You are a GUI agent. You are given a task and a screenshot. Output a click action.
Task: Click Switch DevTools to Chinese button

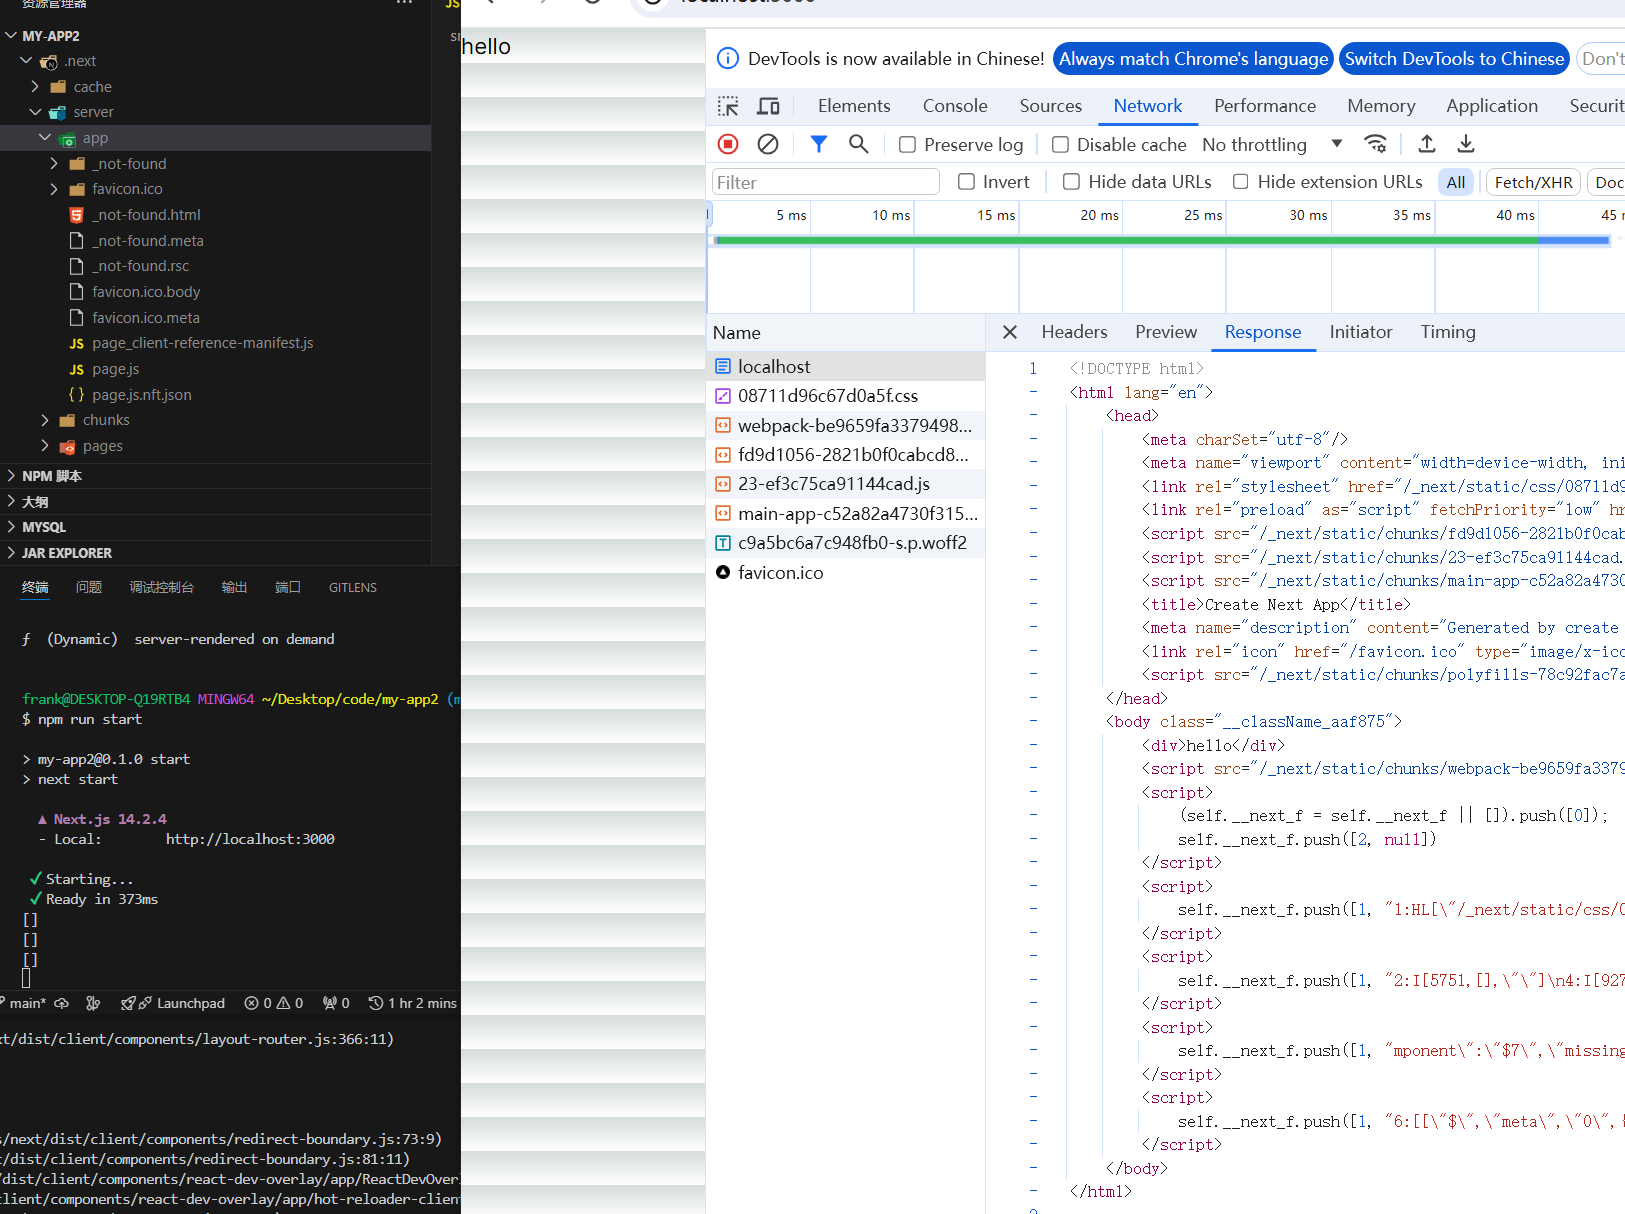point(1454,59)
